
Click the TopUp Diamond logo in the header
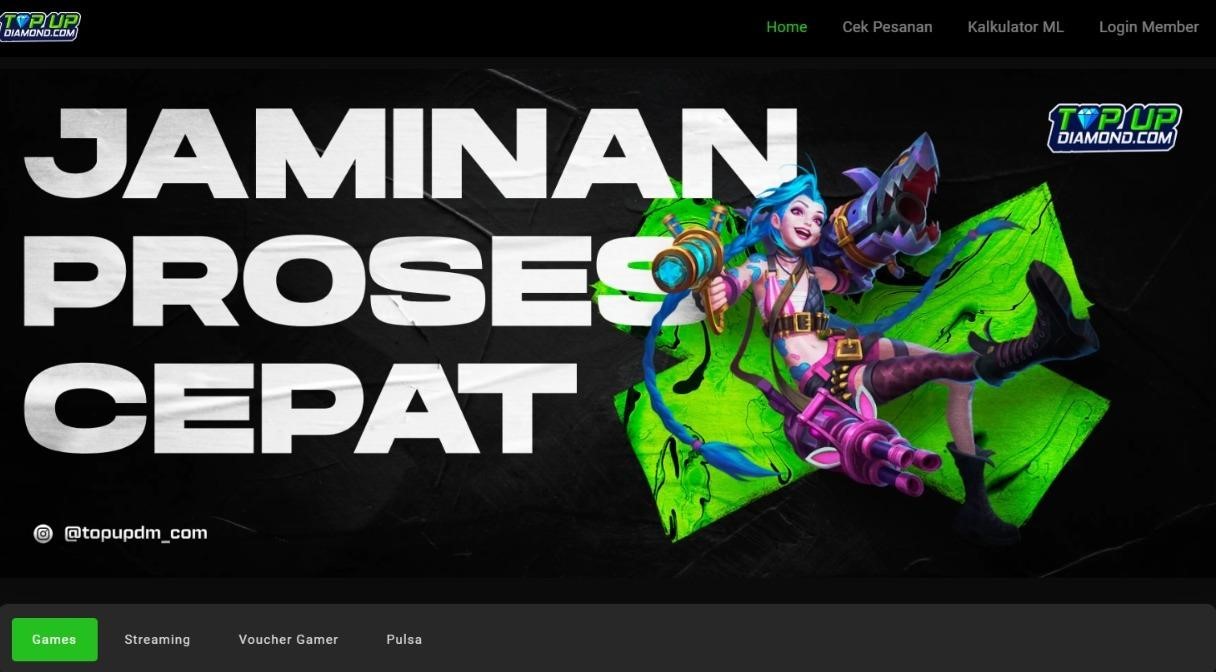[x=40, y=26]
